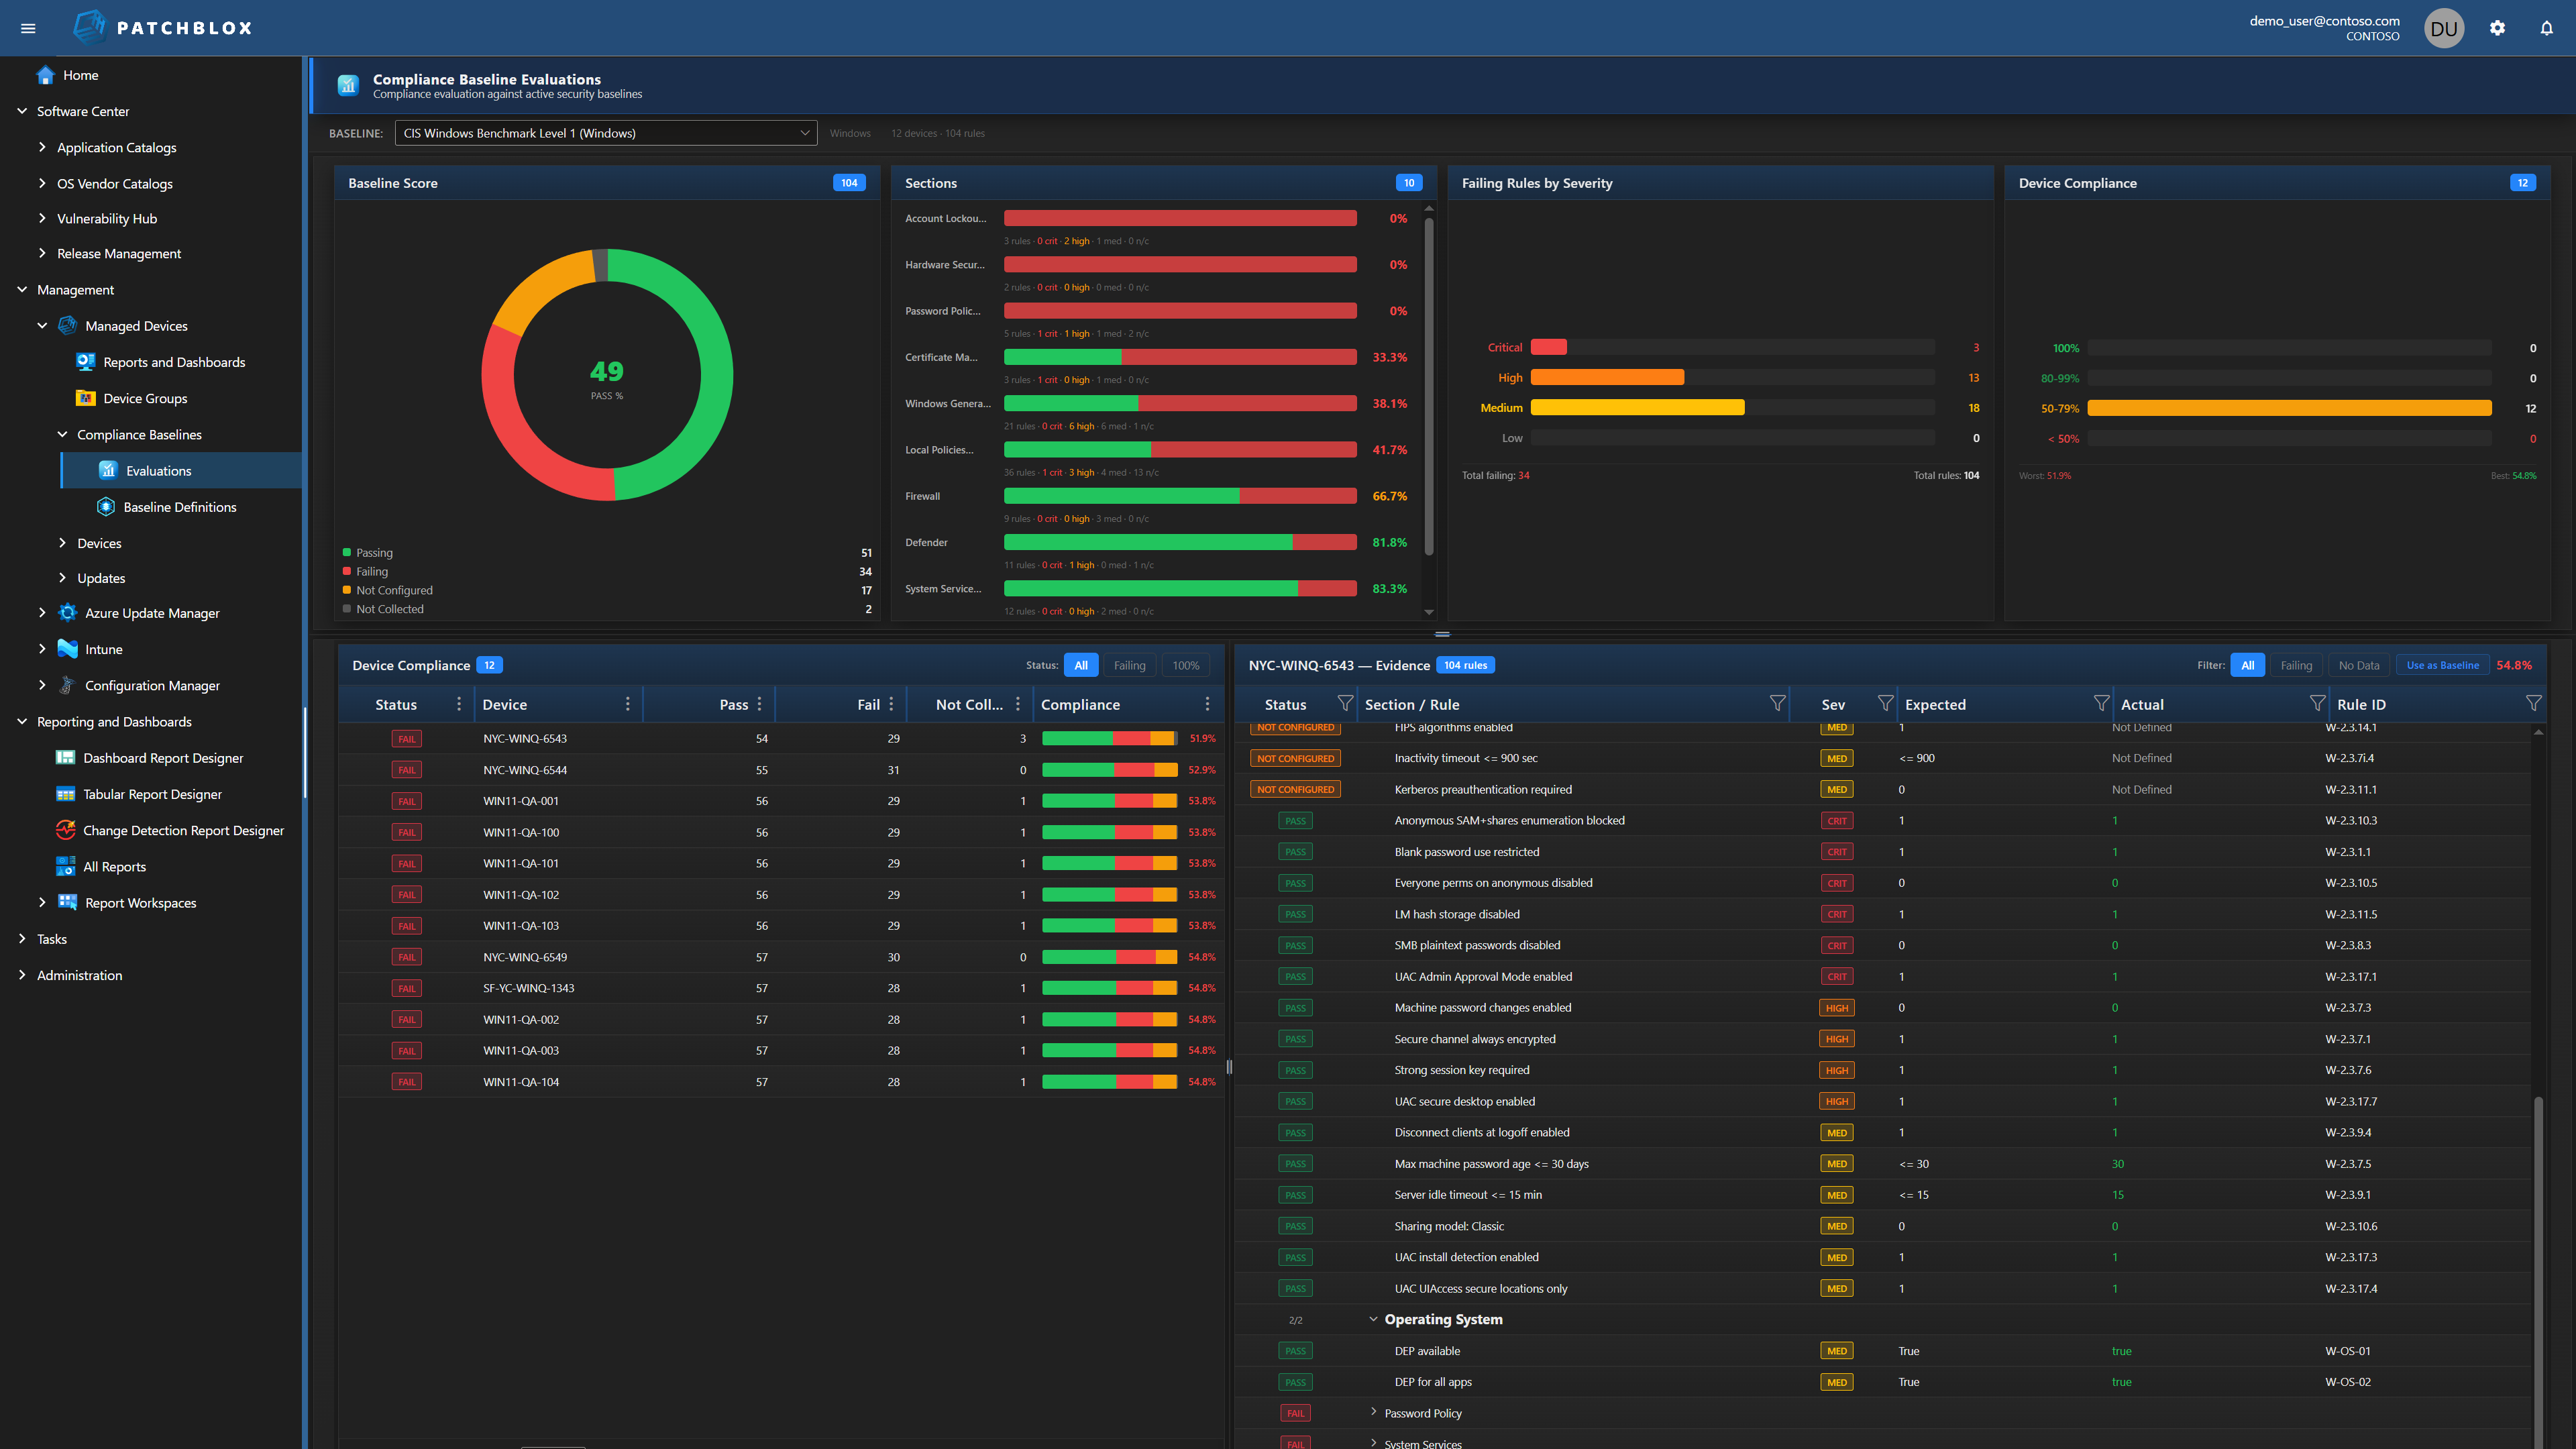
Task: Open the Administration section
Action: click(x=79, y=975)
